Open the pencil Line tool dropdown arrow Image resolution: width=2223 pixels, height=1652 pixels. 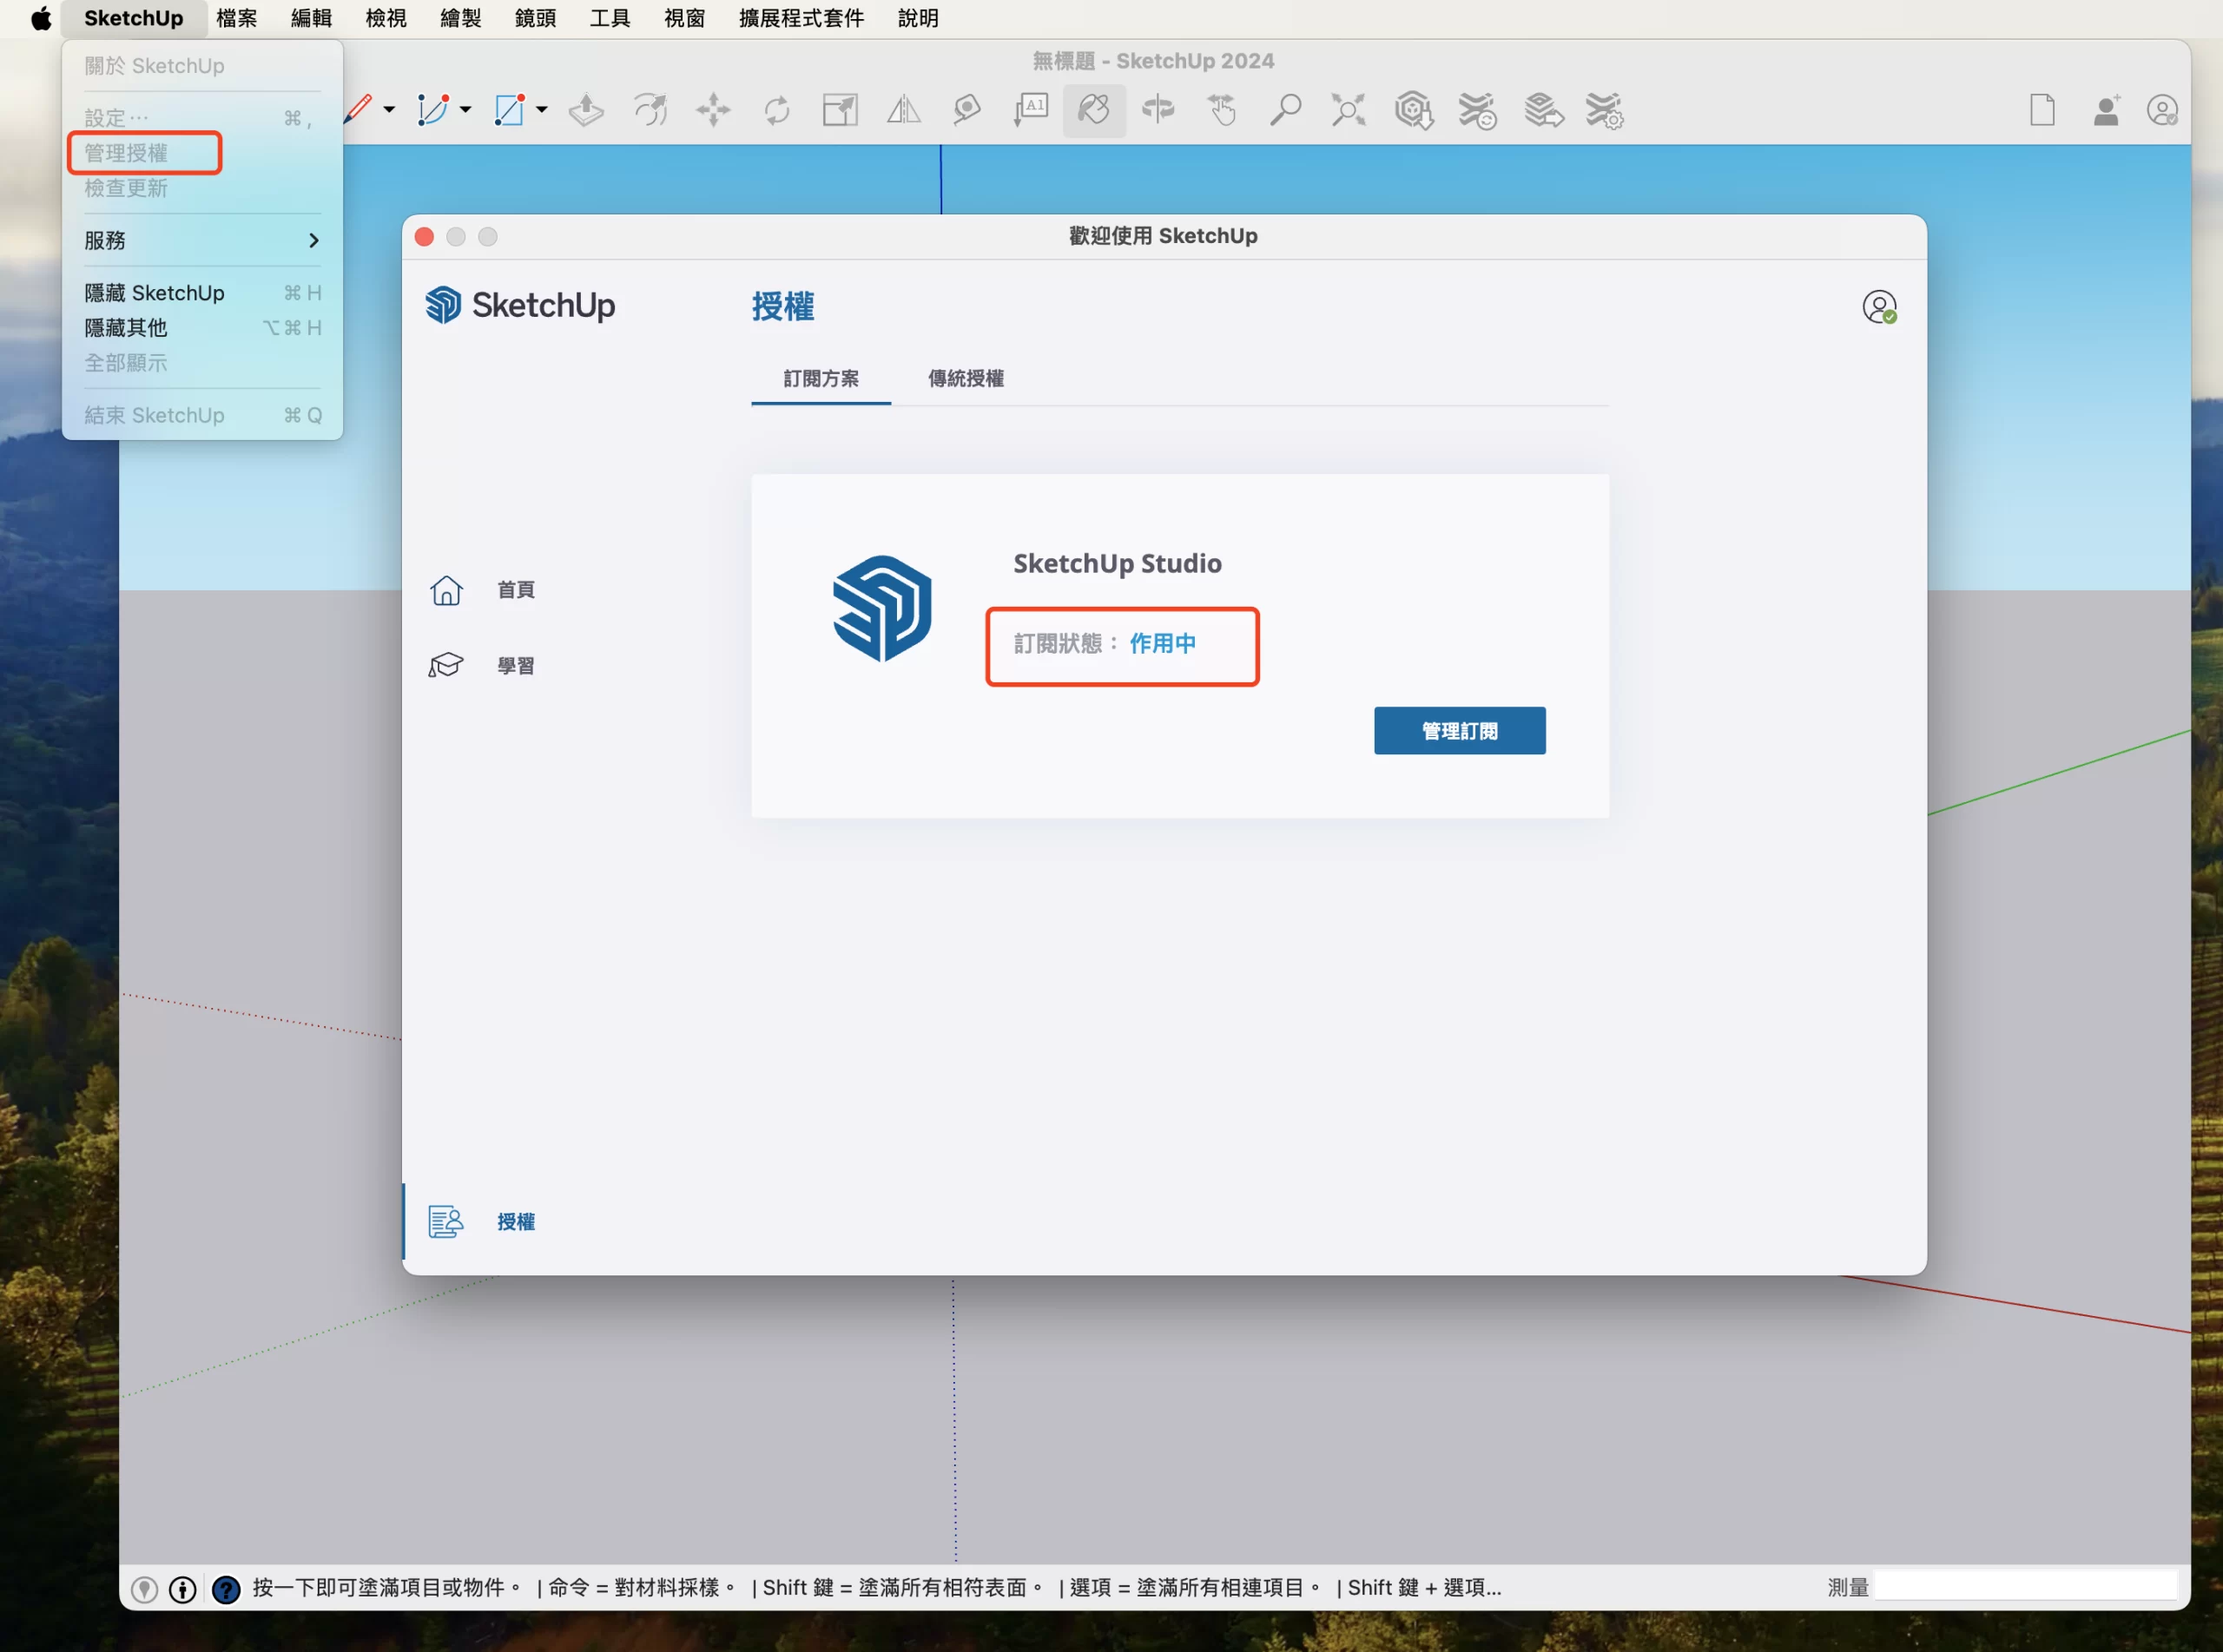pyautogui.click(x=389, y=110)
